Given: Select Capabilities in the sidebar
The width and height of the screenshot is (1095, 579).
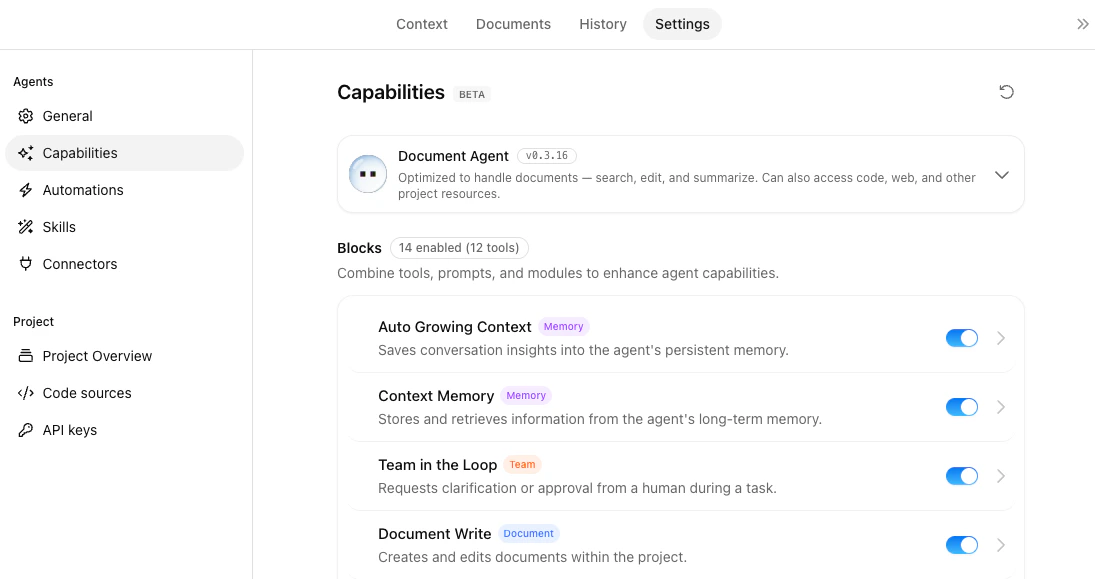Looking at the screenshot, I should click(124, 153).
